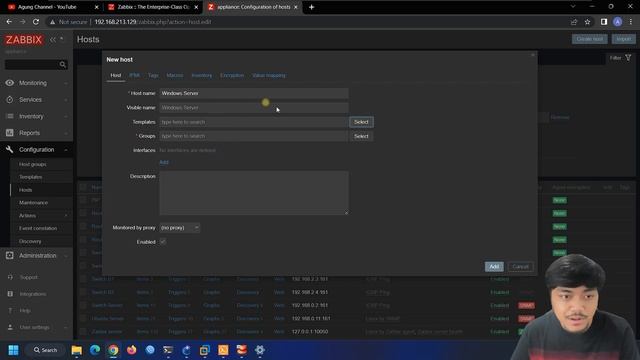Open the Encryption tab

coord(232,76)
